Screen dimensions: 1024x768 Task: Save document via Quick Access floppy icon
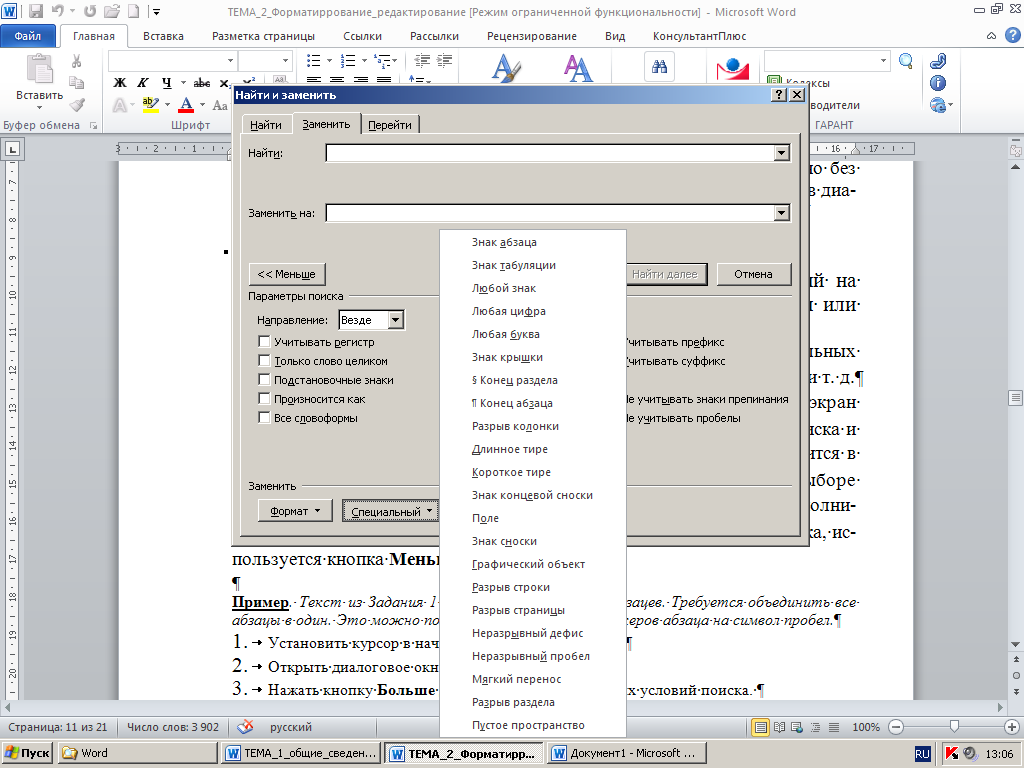coord(36,11)
